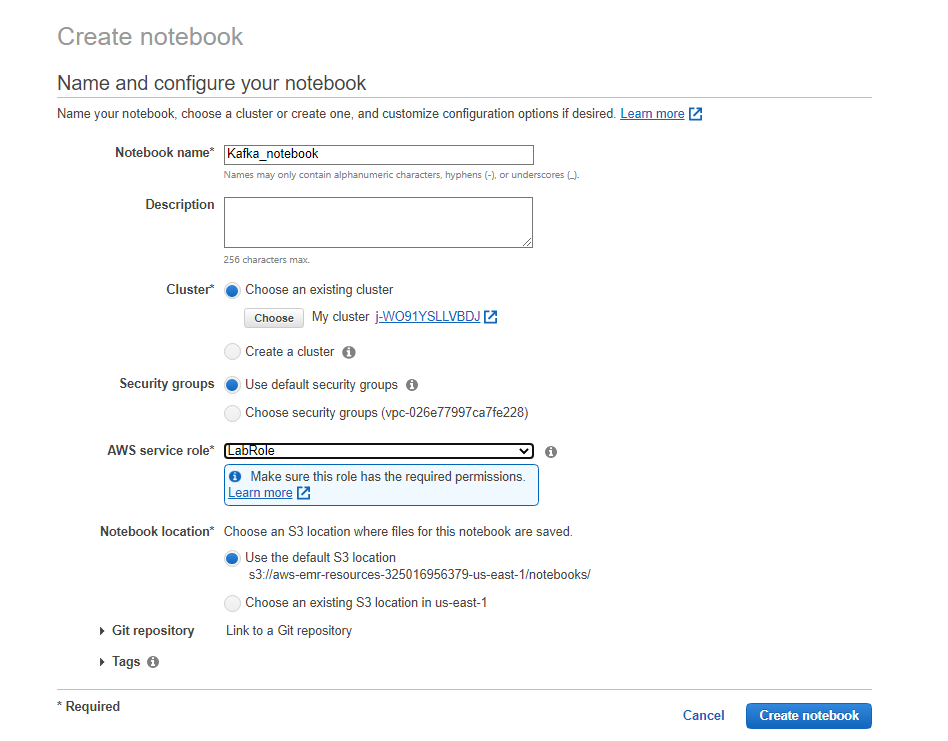948x741 pixels.
Task: Cancel notebook creation
Action: coord(703,716)
